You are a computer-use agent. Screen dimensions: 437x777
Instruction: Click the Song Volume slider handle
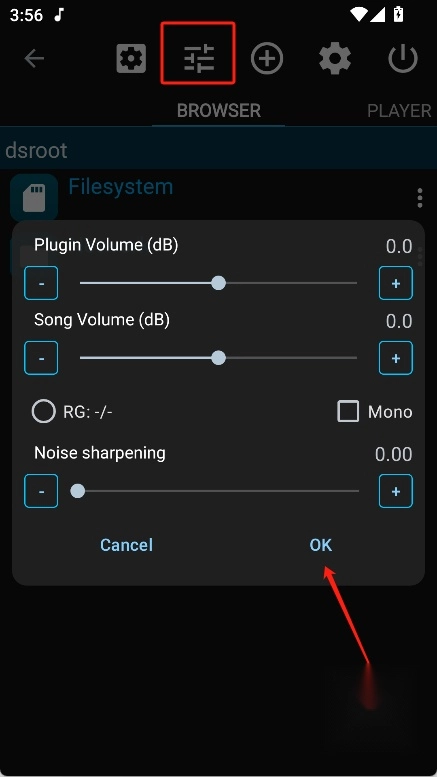click(218, 358)
